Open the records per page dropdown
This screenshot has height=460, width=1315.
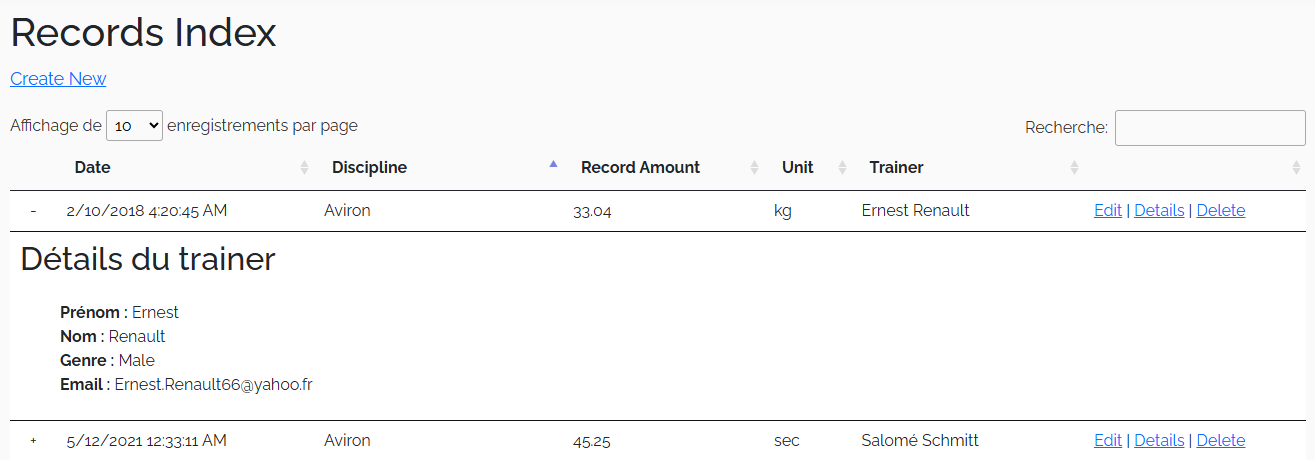point(134,126)
